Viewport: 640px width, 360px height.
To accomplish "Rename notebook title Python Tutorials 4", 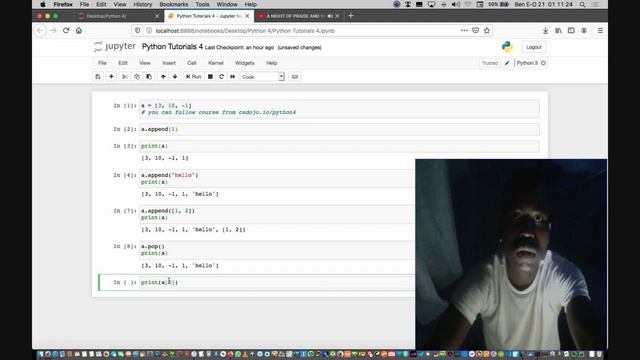I will [x=172, y=47].
